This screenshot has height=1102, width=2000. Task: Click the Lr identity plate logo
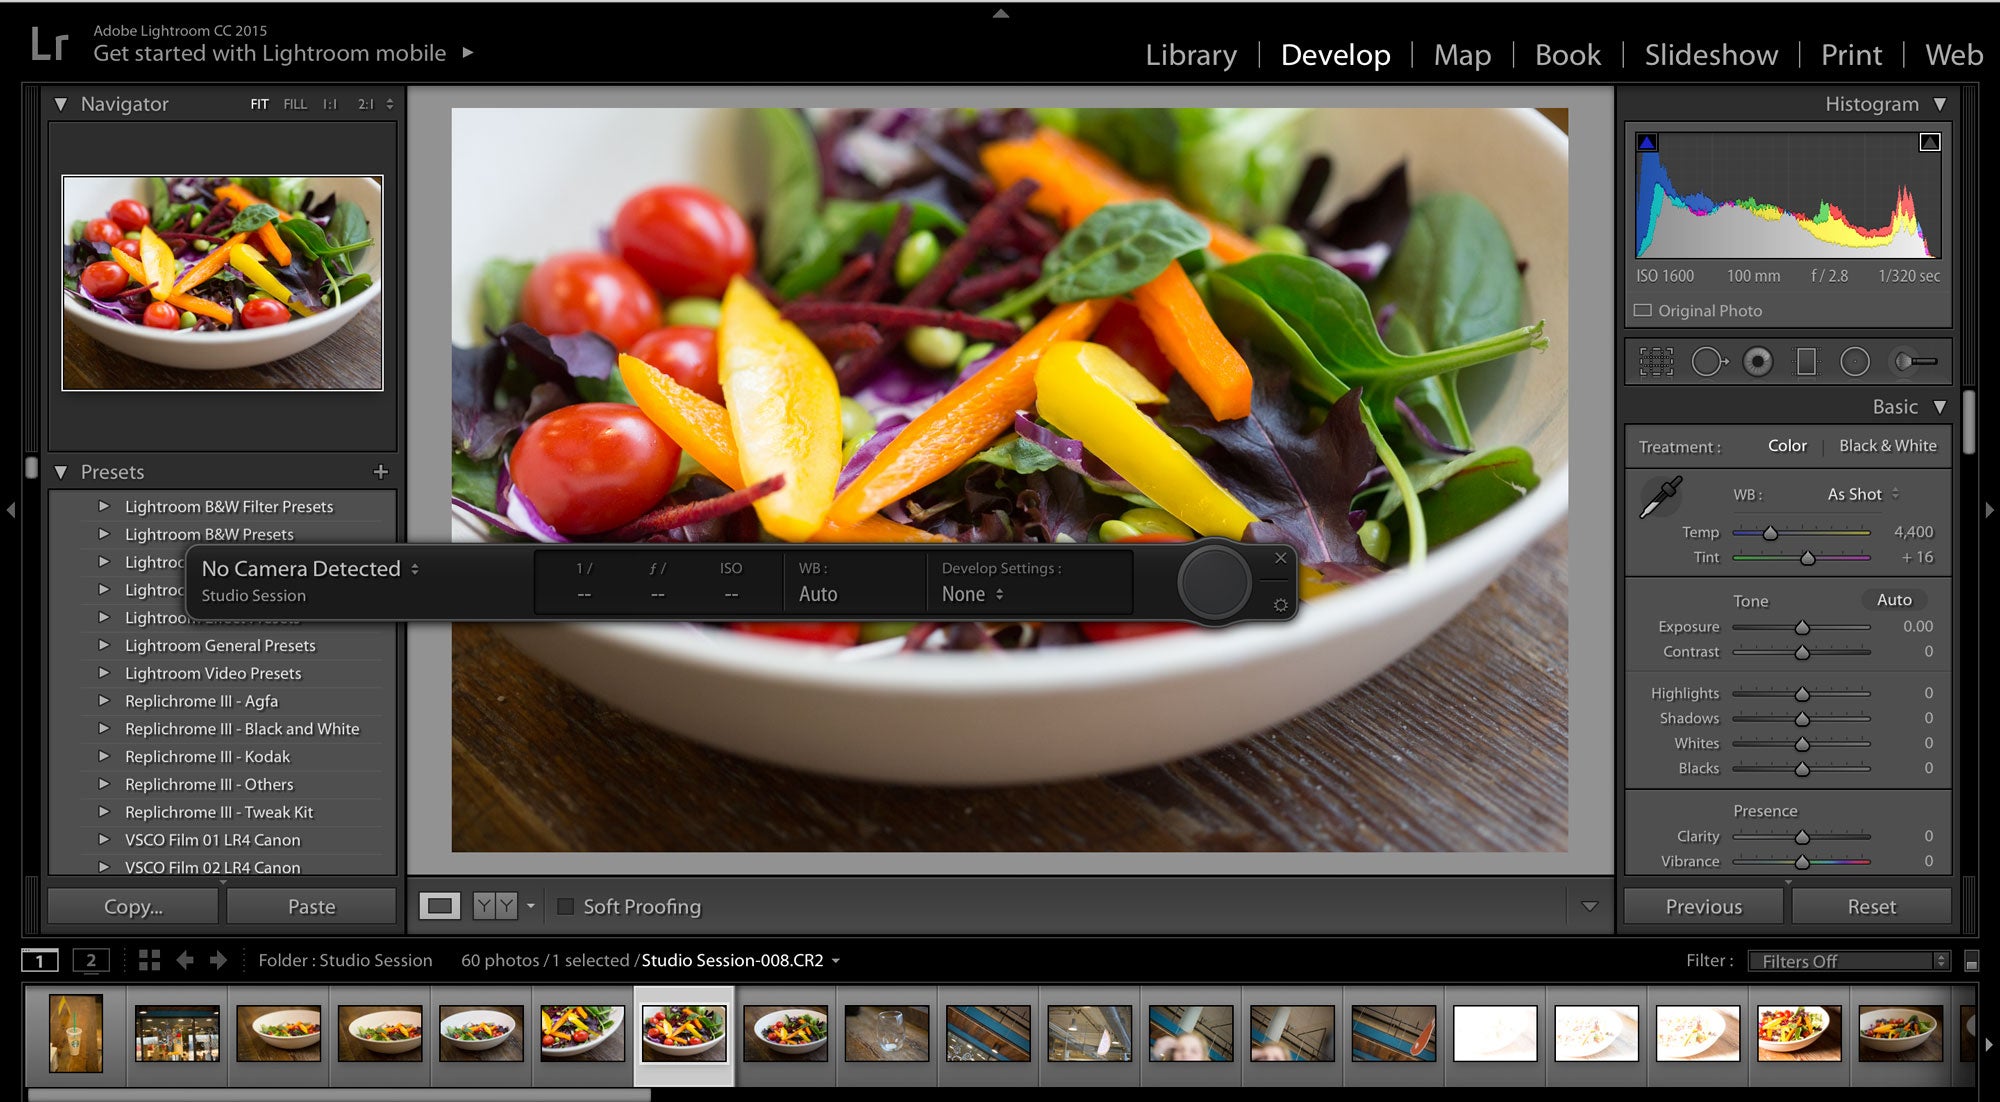pyautogui.click(x=49, y=43)
